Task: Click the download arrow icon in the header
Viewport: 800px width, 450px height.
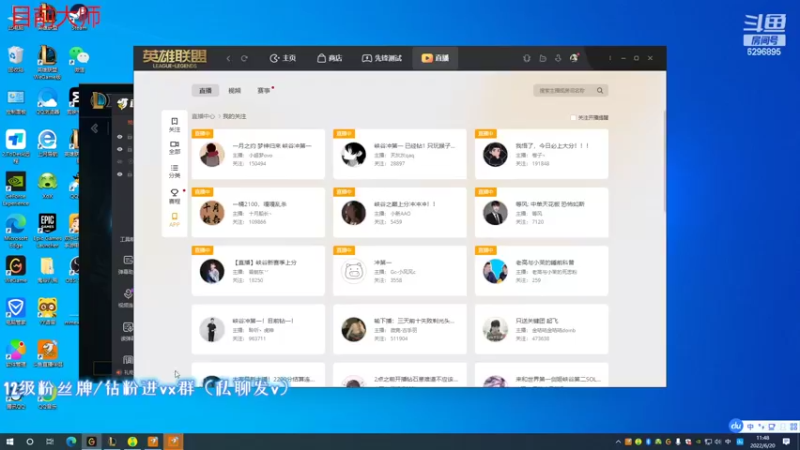Action: (558, 58)
